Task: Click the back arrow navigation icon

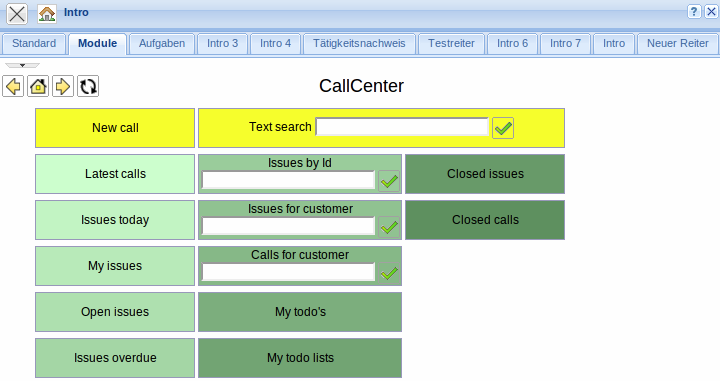Action: (x=13, y=86)
